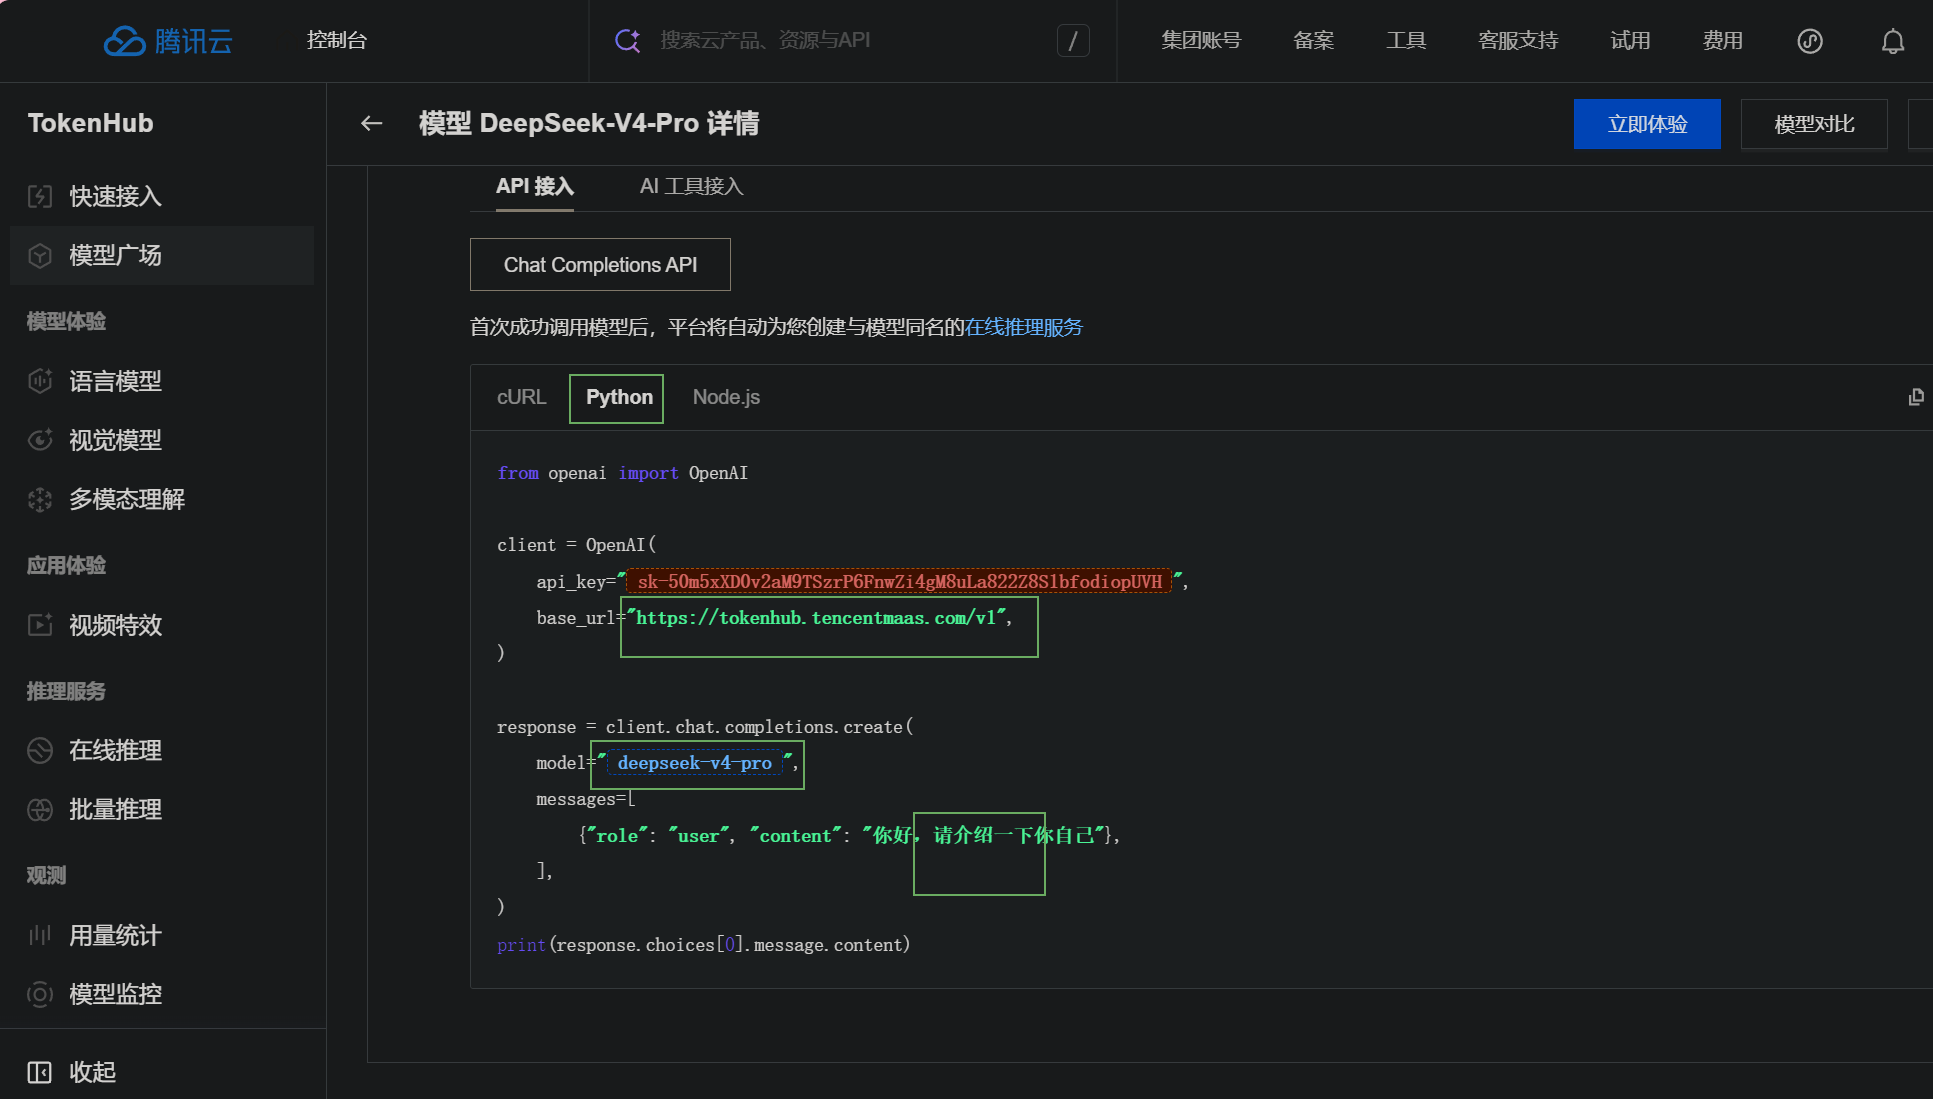Click the 视觉模型 sidebar icon
The image size is (1933, 1099).
[x=40, y=440]
